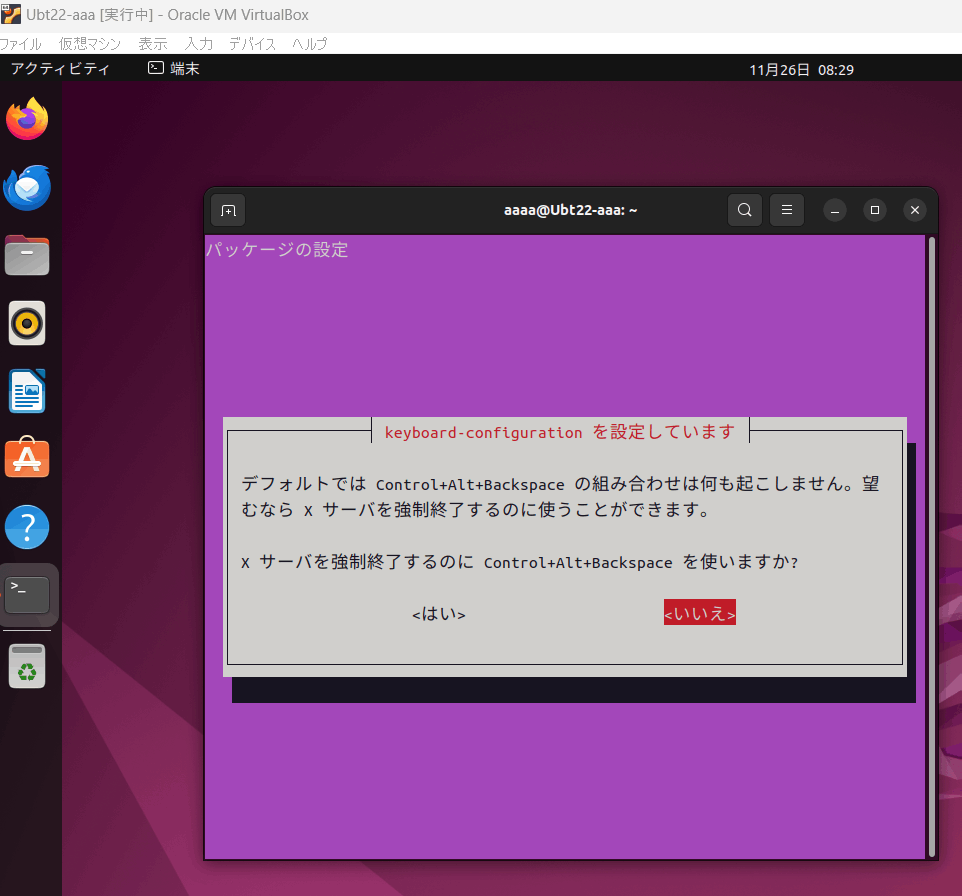Open the Files manager dock icon
Viewport: 962px width, 896px height.
click(27, 255)
